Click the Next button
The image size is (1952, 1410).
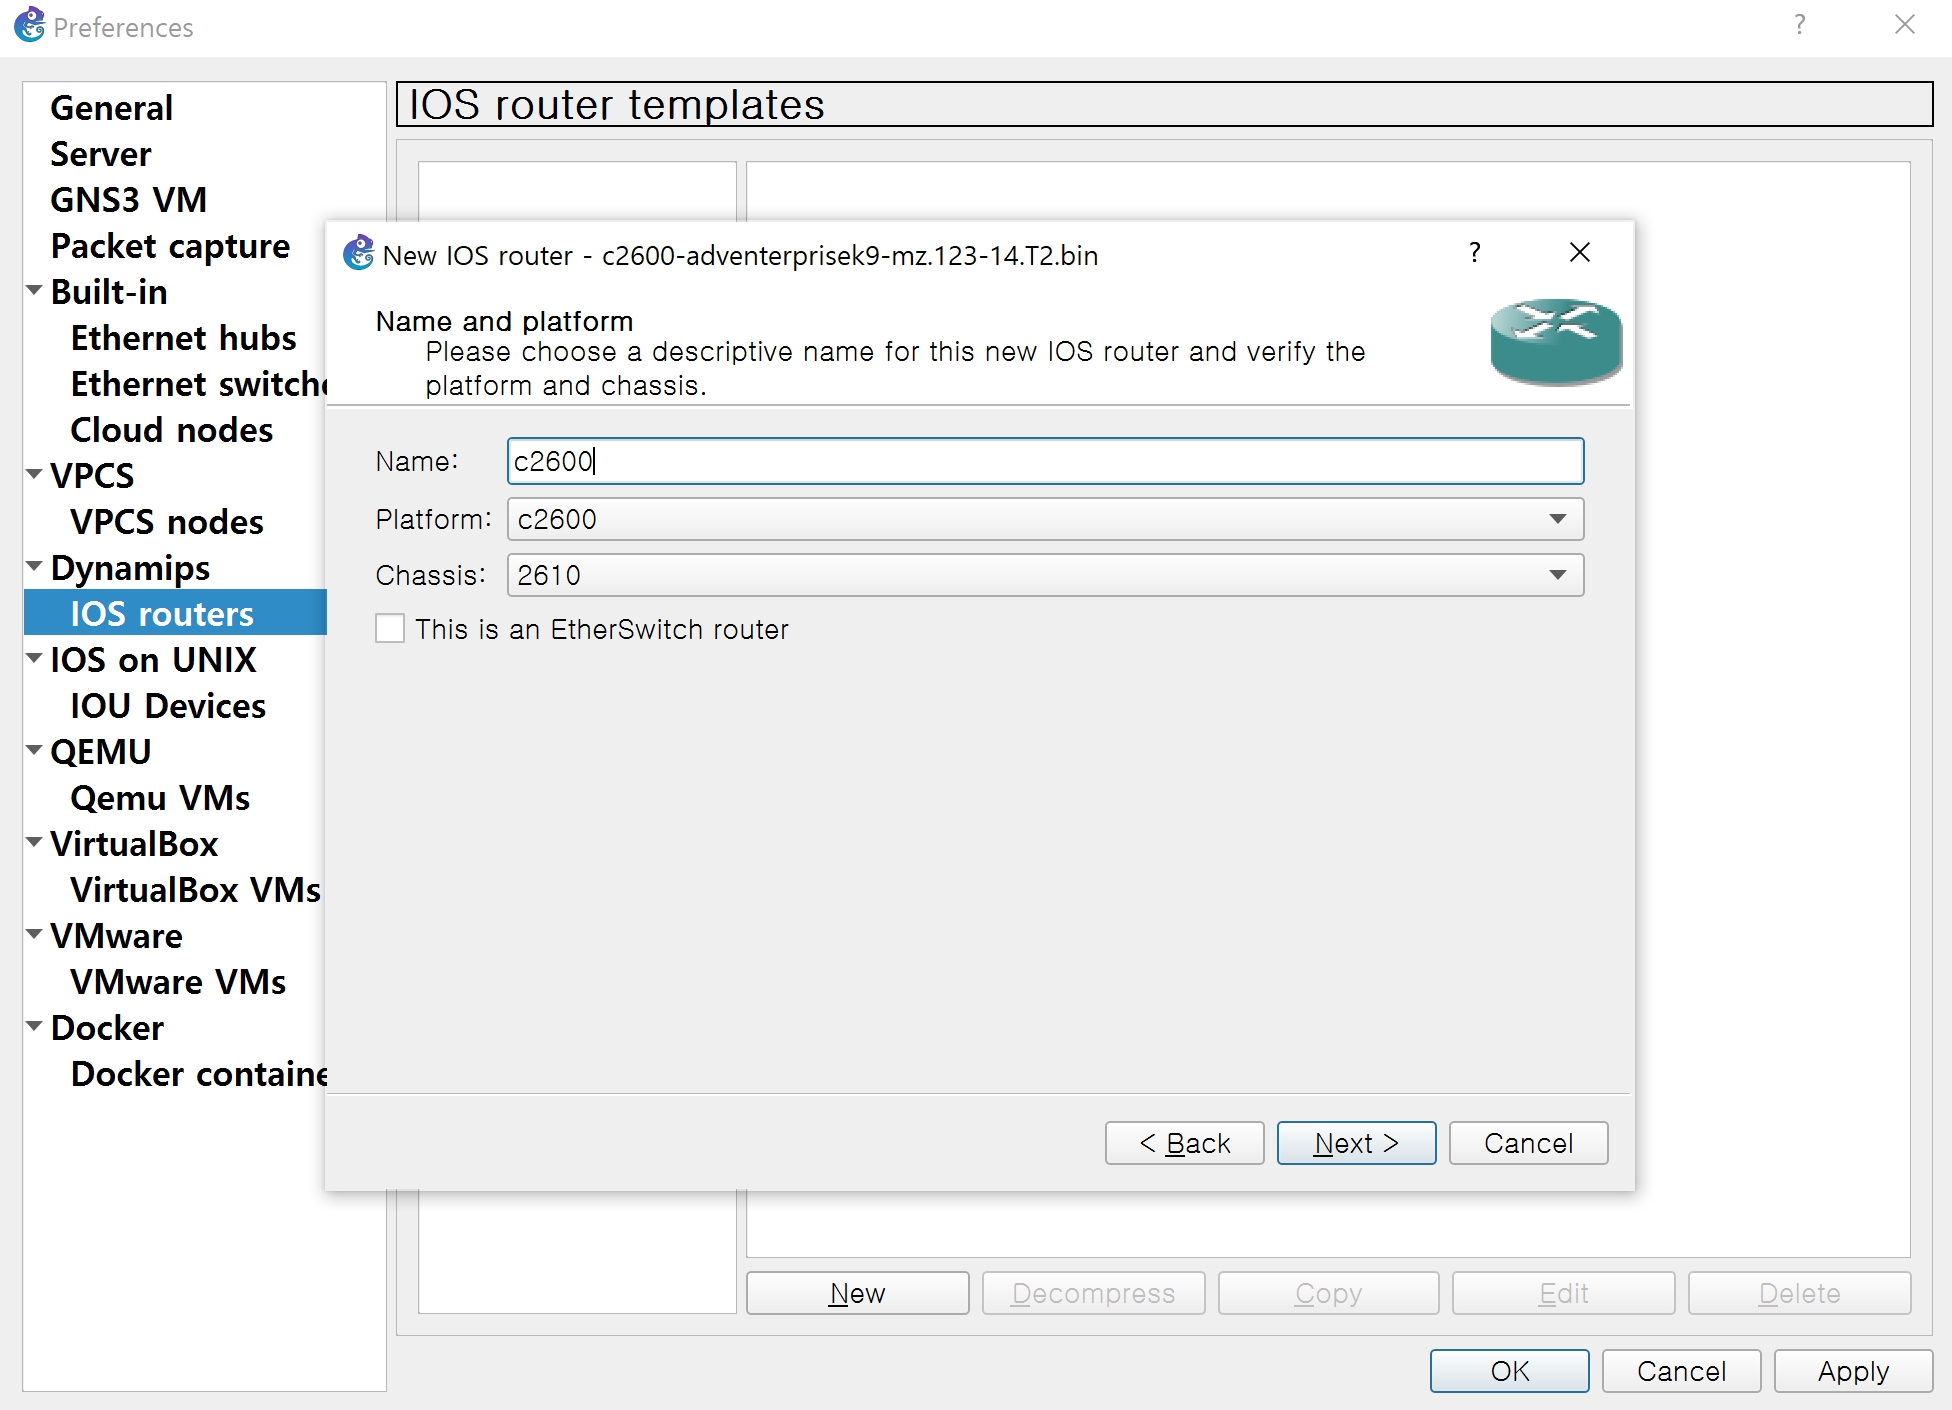(1355, 1143)
